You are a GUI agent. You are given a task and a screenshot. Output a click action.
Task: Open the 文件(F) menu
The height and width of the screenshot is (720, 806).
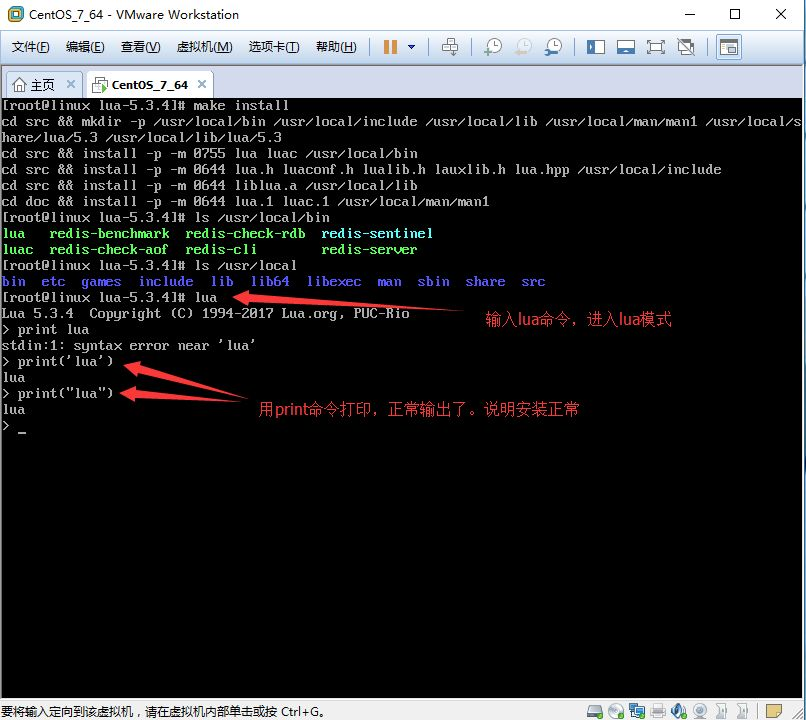[x=30, y=47]
